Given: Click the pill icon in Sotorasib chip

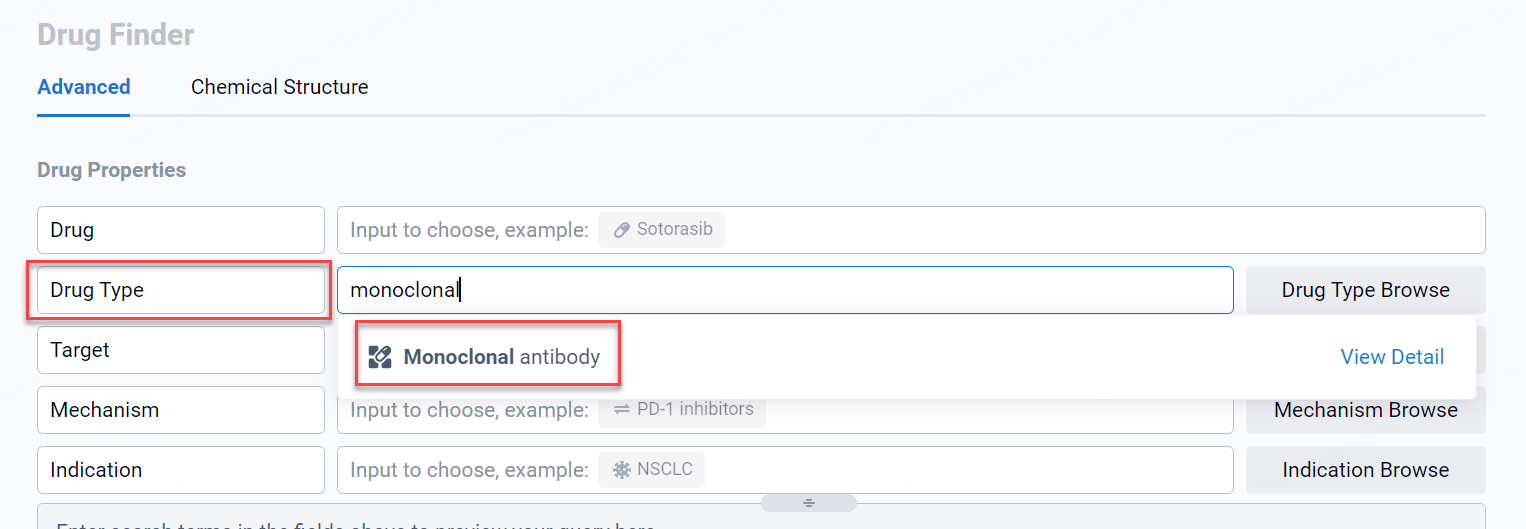Looking at the screenshot, I should pyautogui.click(x=620, y=230).
